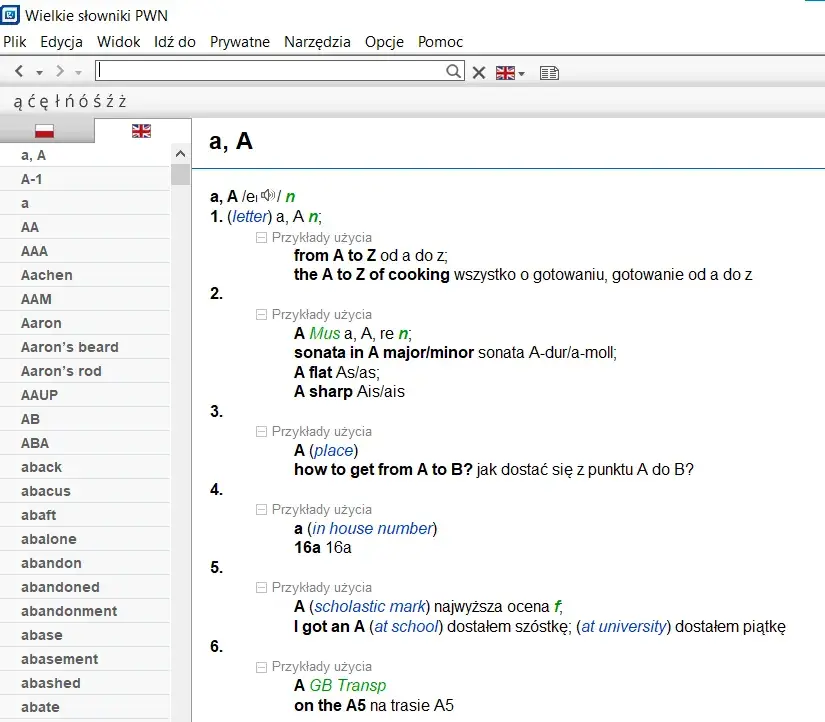Switch to the Polish flag tab

pyautogui.click(x=45, y=131)
